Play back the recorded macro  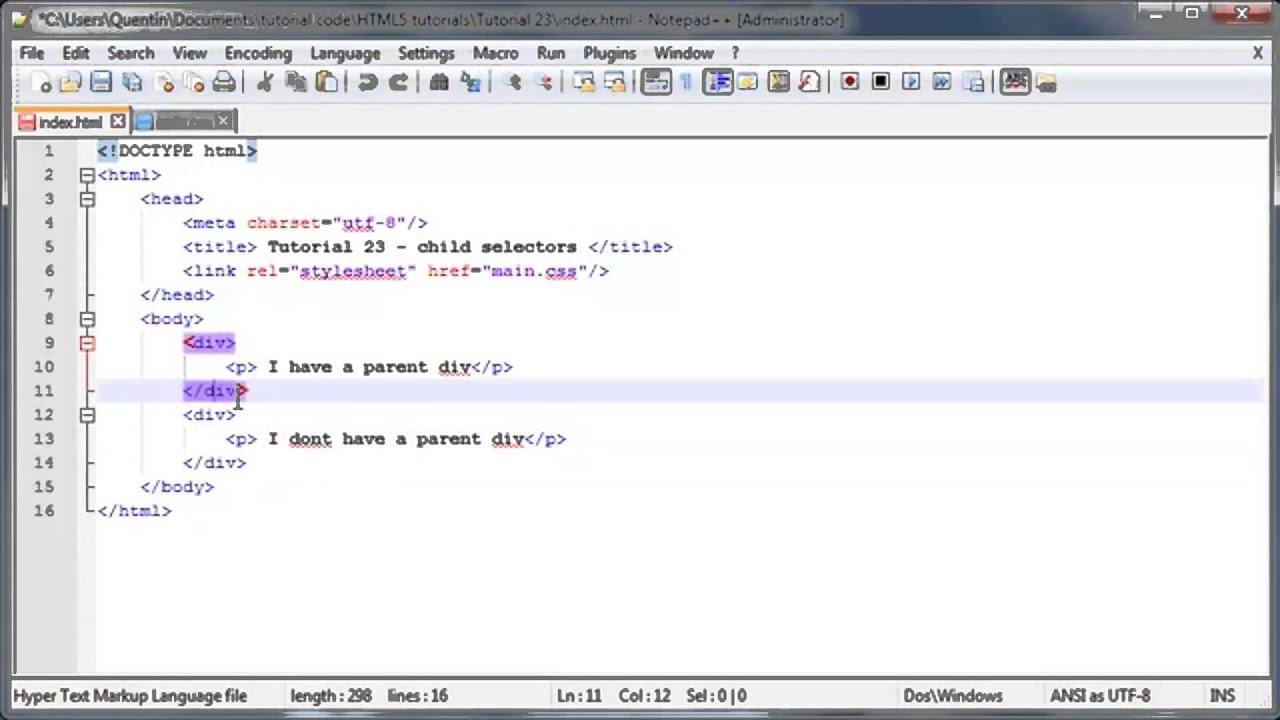911,83
